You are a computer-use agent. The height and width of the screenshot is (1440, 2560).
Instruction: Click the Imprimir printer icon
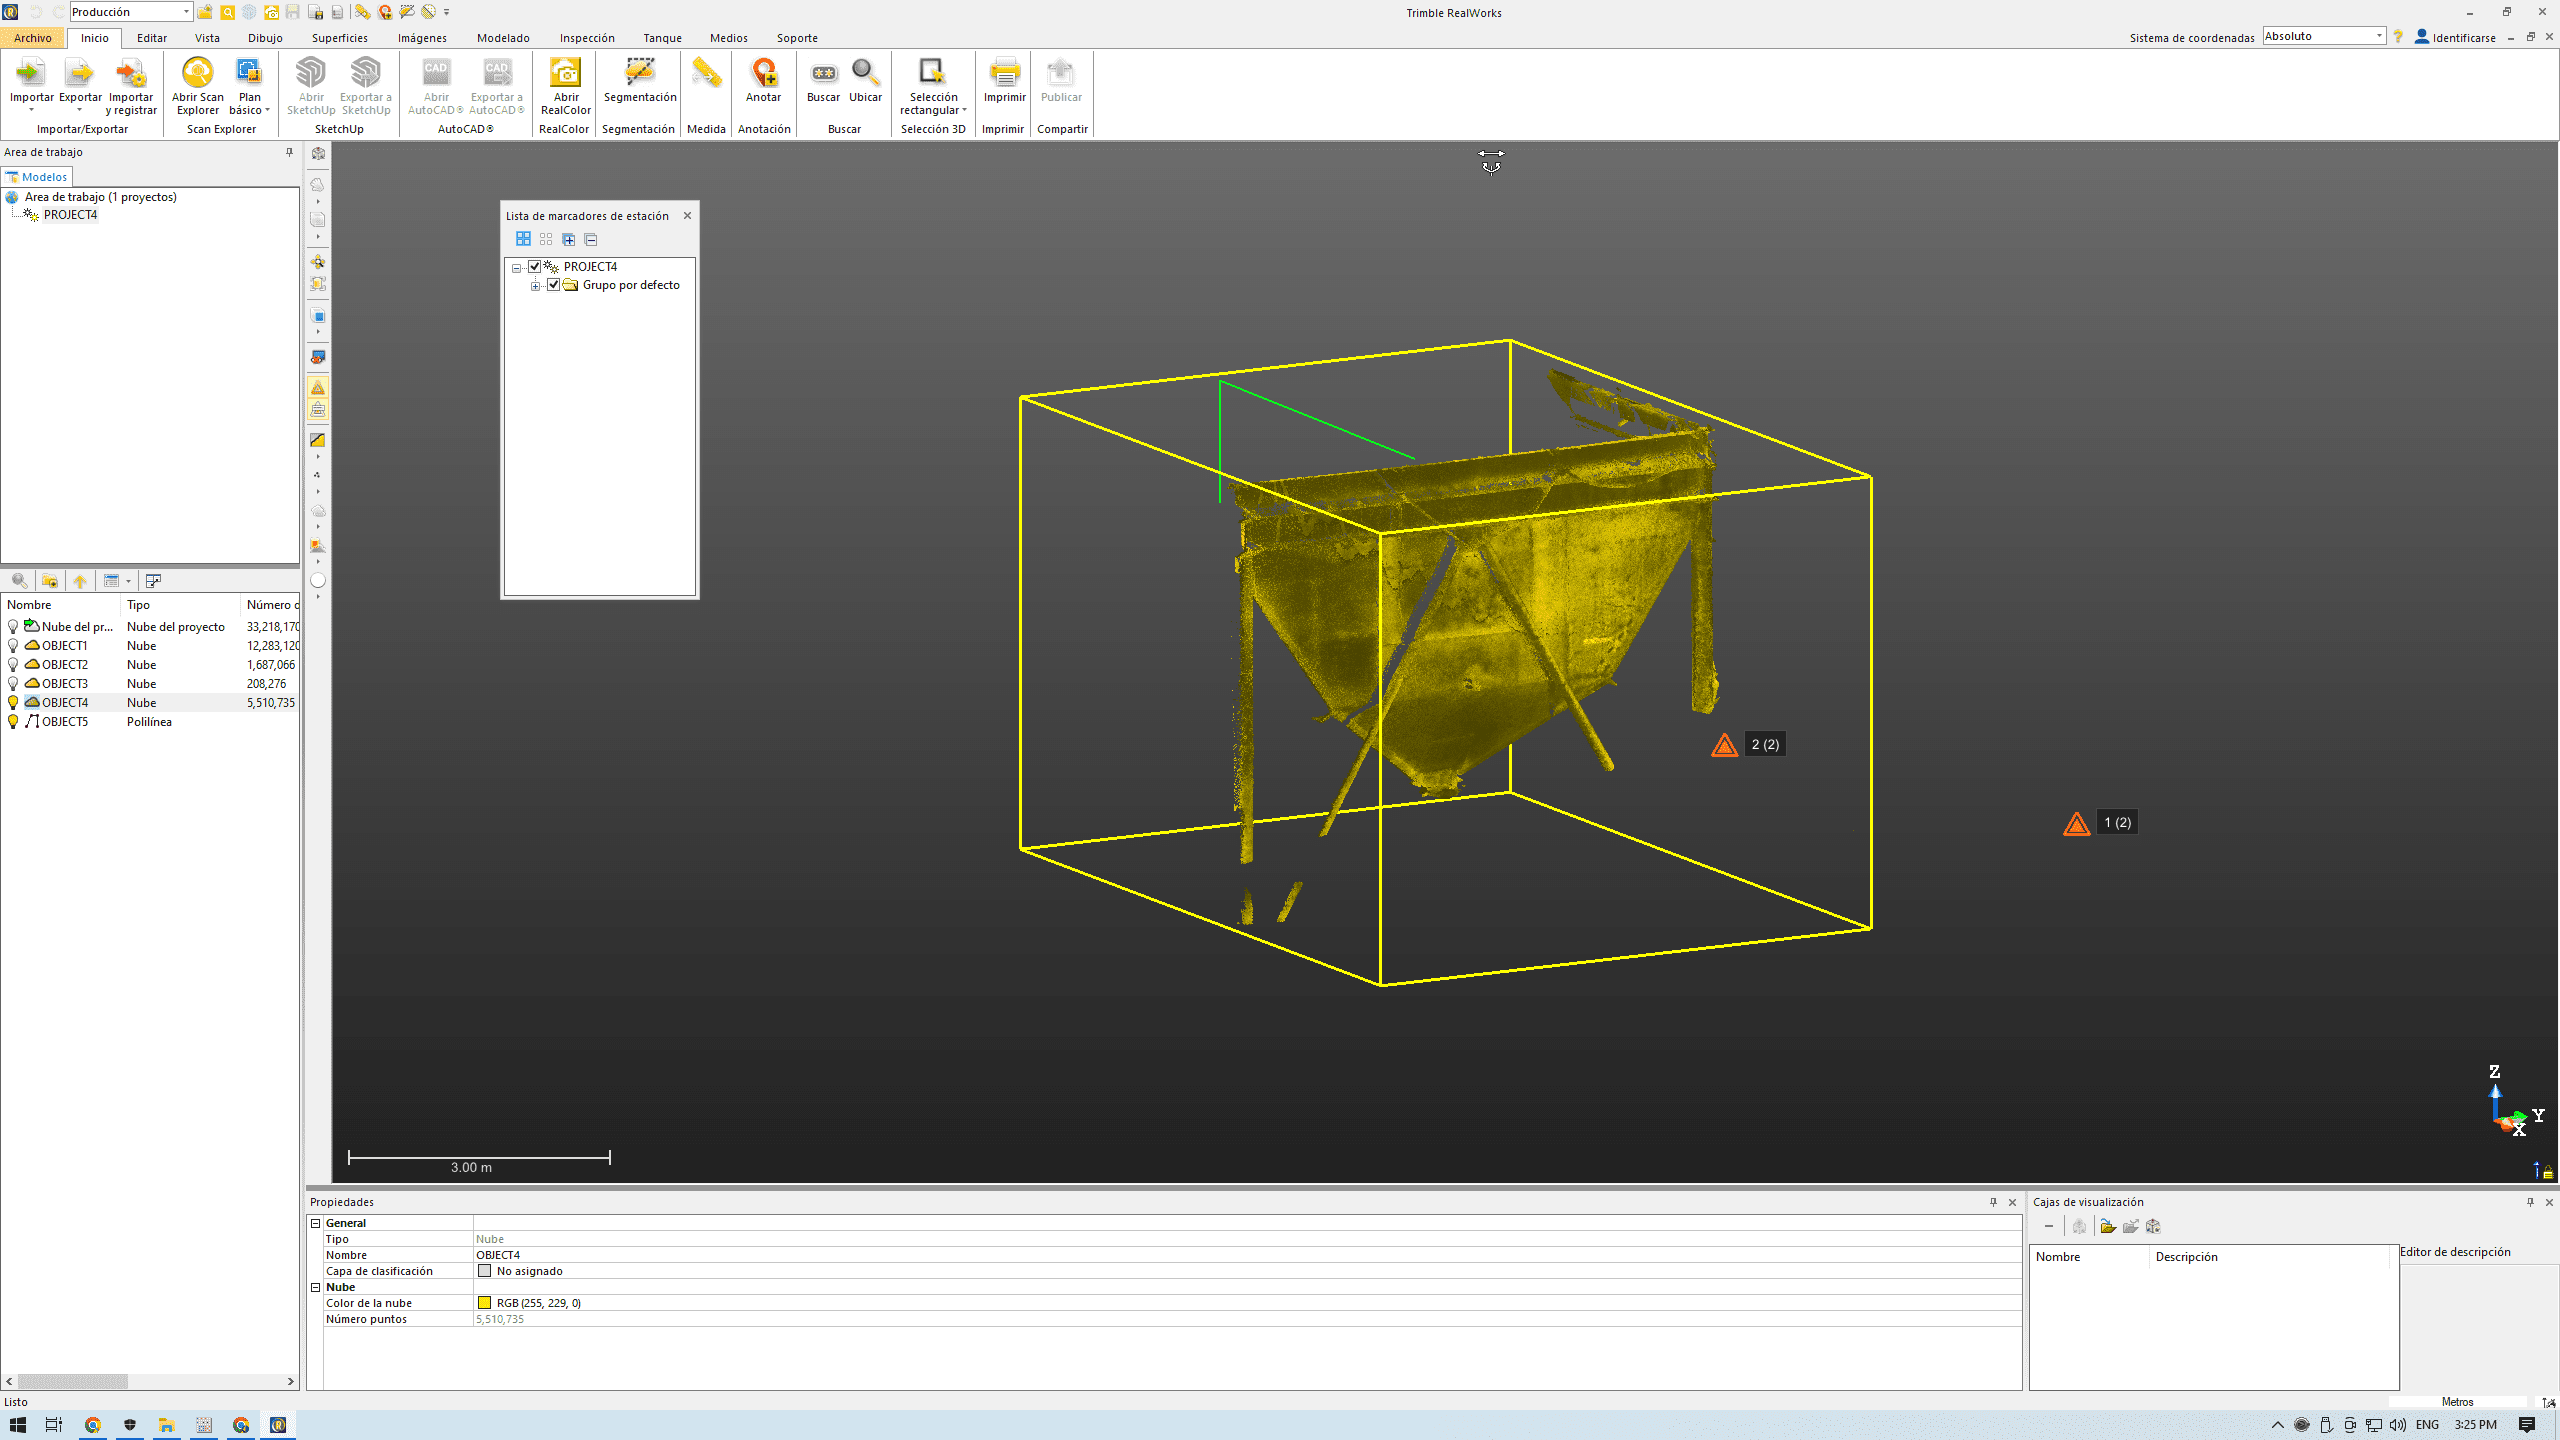[x=1004, y=73]
